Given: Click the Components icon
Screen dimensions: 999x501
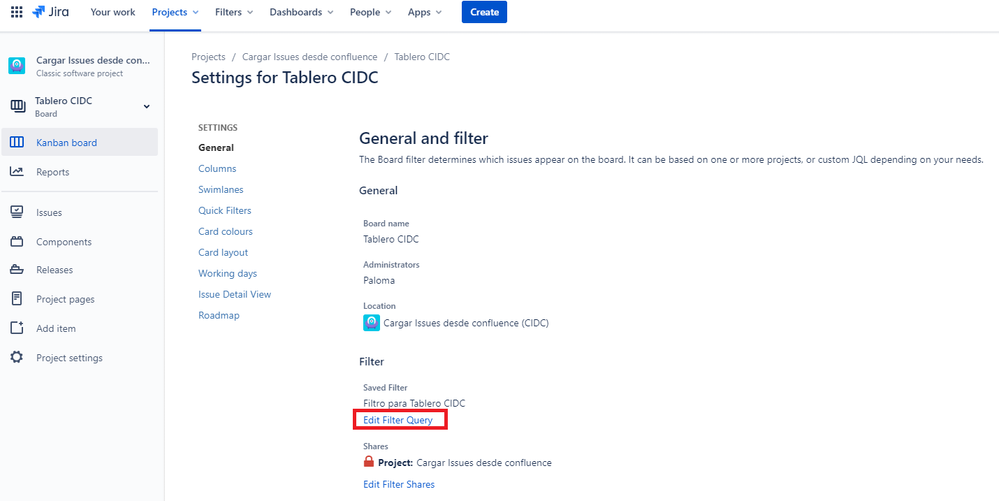Looking at the screenshot, I should click(17, 242).
